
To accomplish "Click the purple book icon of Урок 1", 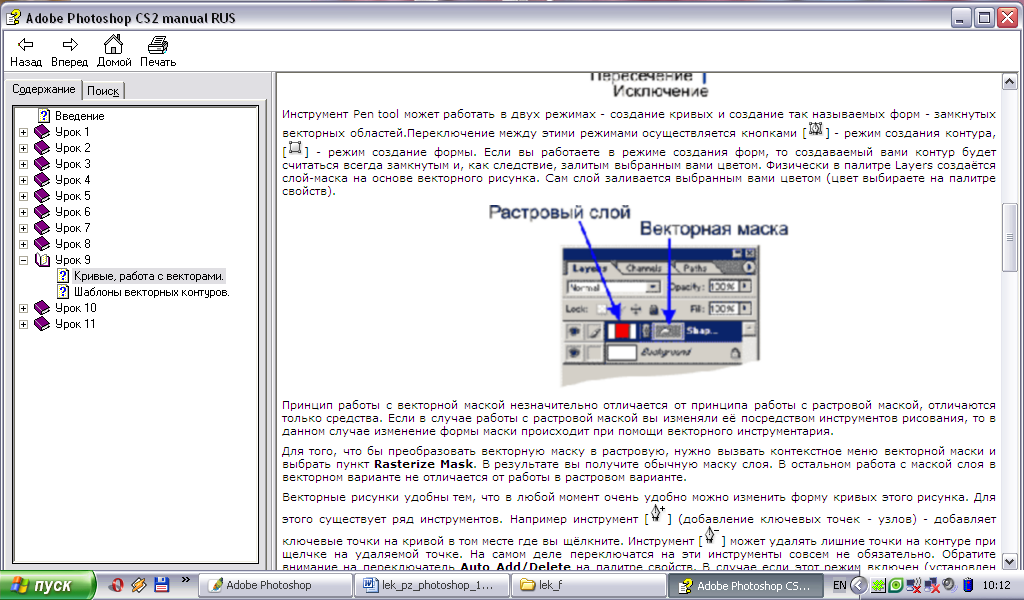I will click(x=42, y=131).
